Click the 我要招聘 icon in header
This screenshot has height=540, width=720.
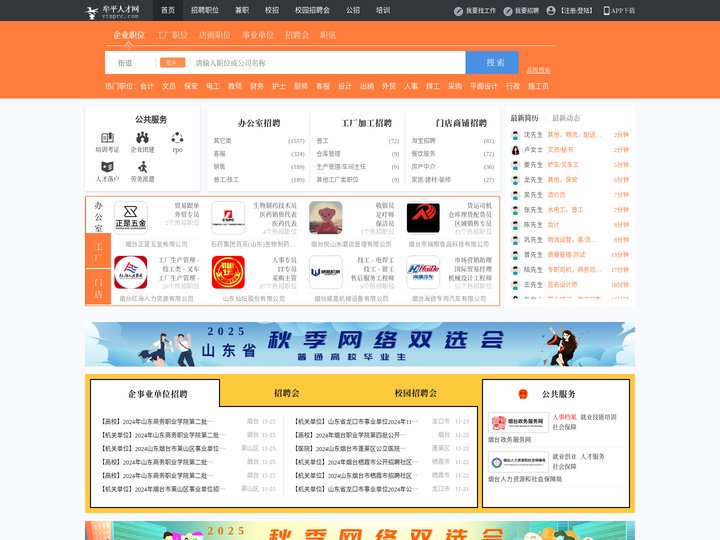tap(507, 11)
